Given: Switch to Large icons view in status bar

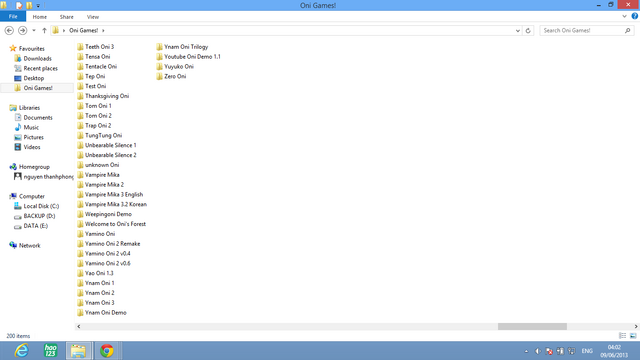Looking at the screenshot, I should point(633,336).
